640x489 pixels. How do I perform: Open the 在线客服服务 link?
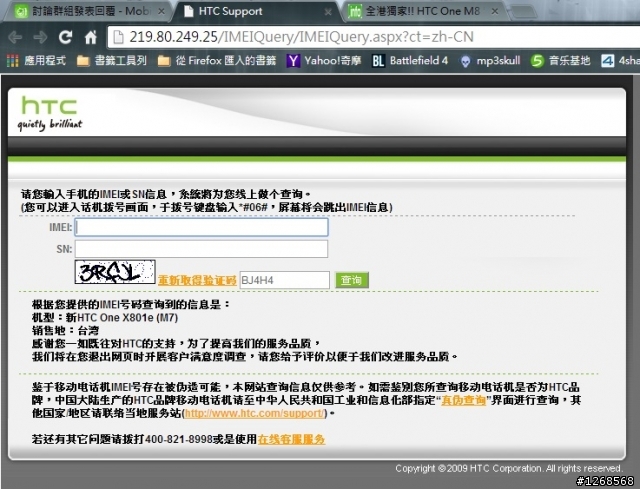pyautogui.click(x=291, y=439)
